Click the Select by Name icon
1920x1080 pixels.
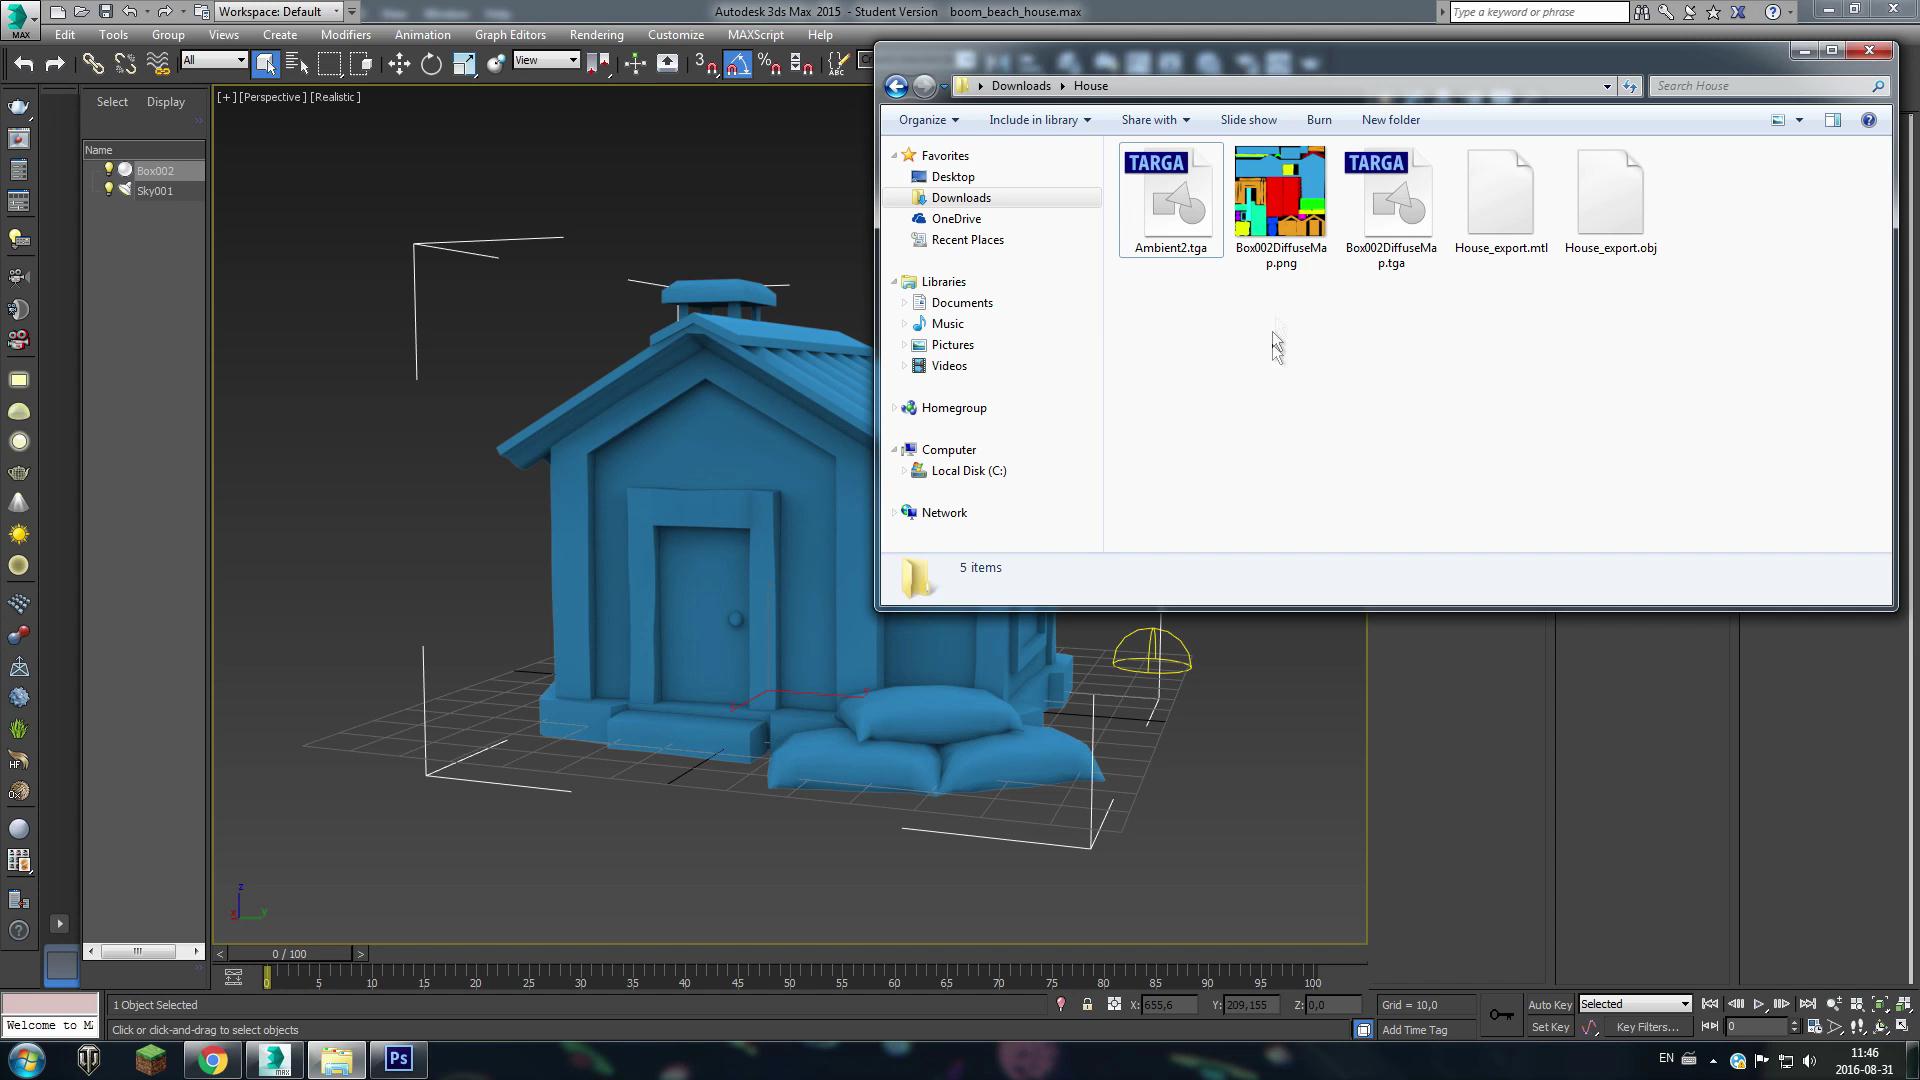coord(297,64)
